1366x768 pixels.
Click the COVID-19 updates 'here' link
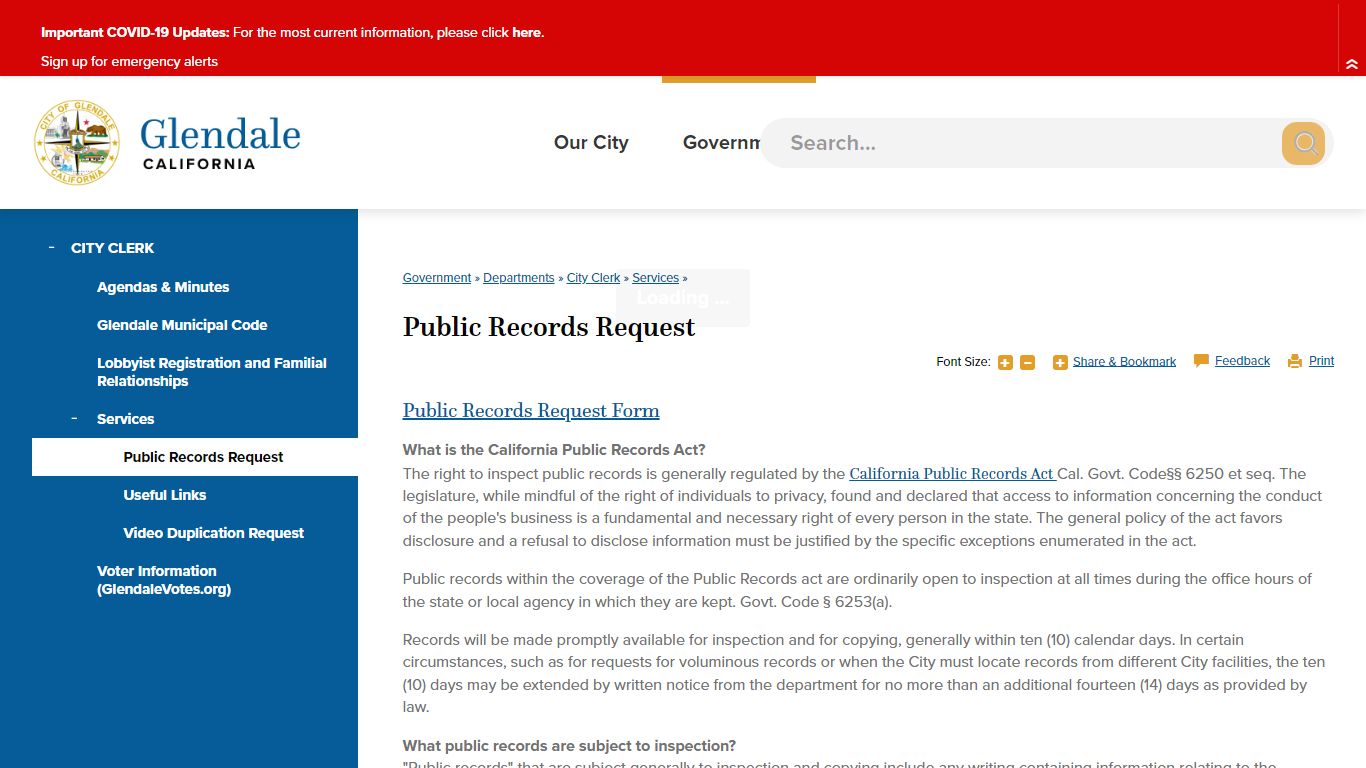tap(526, 32)
